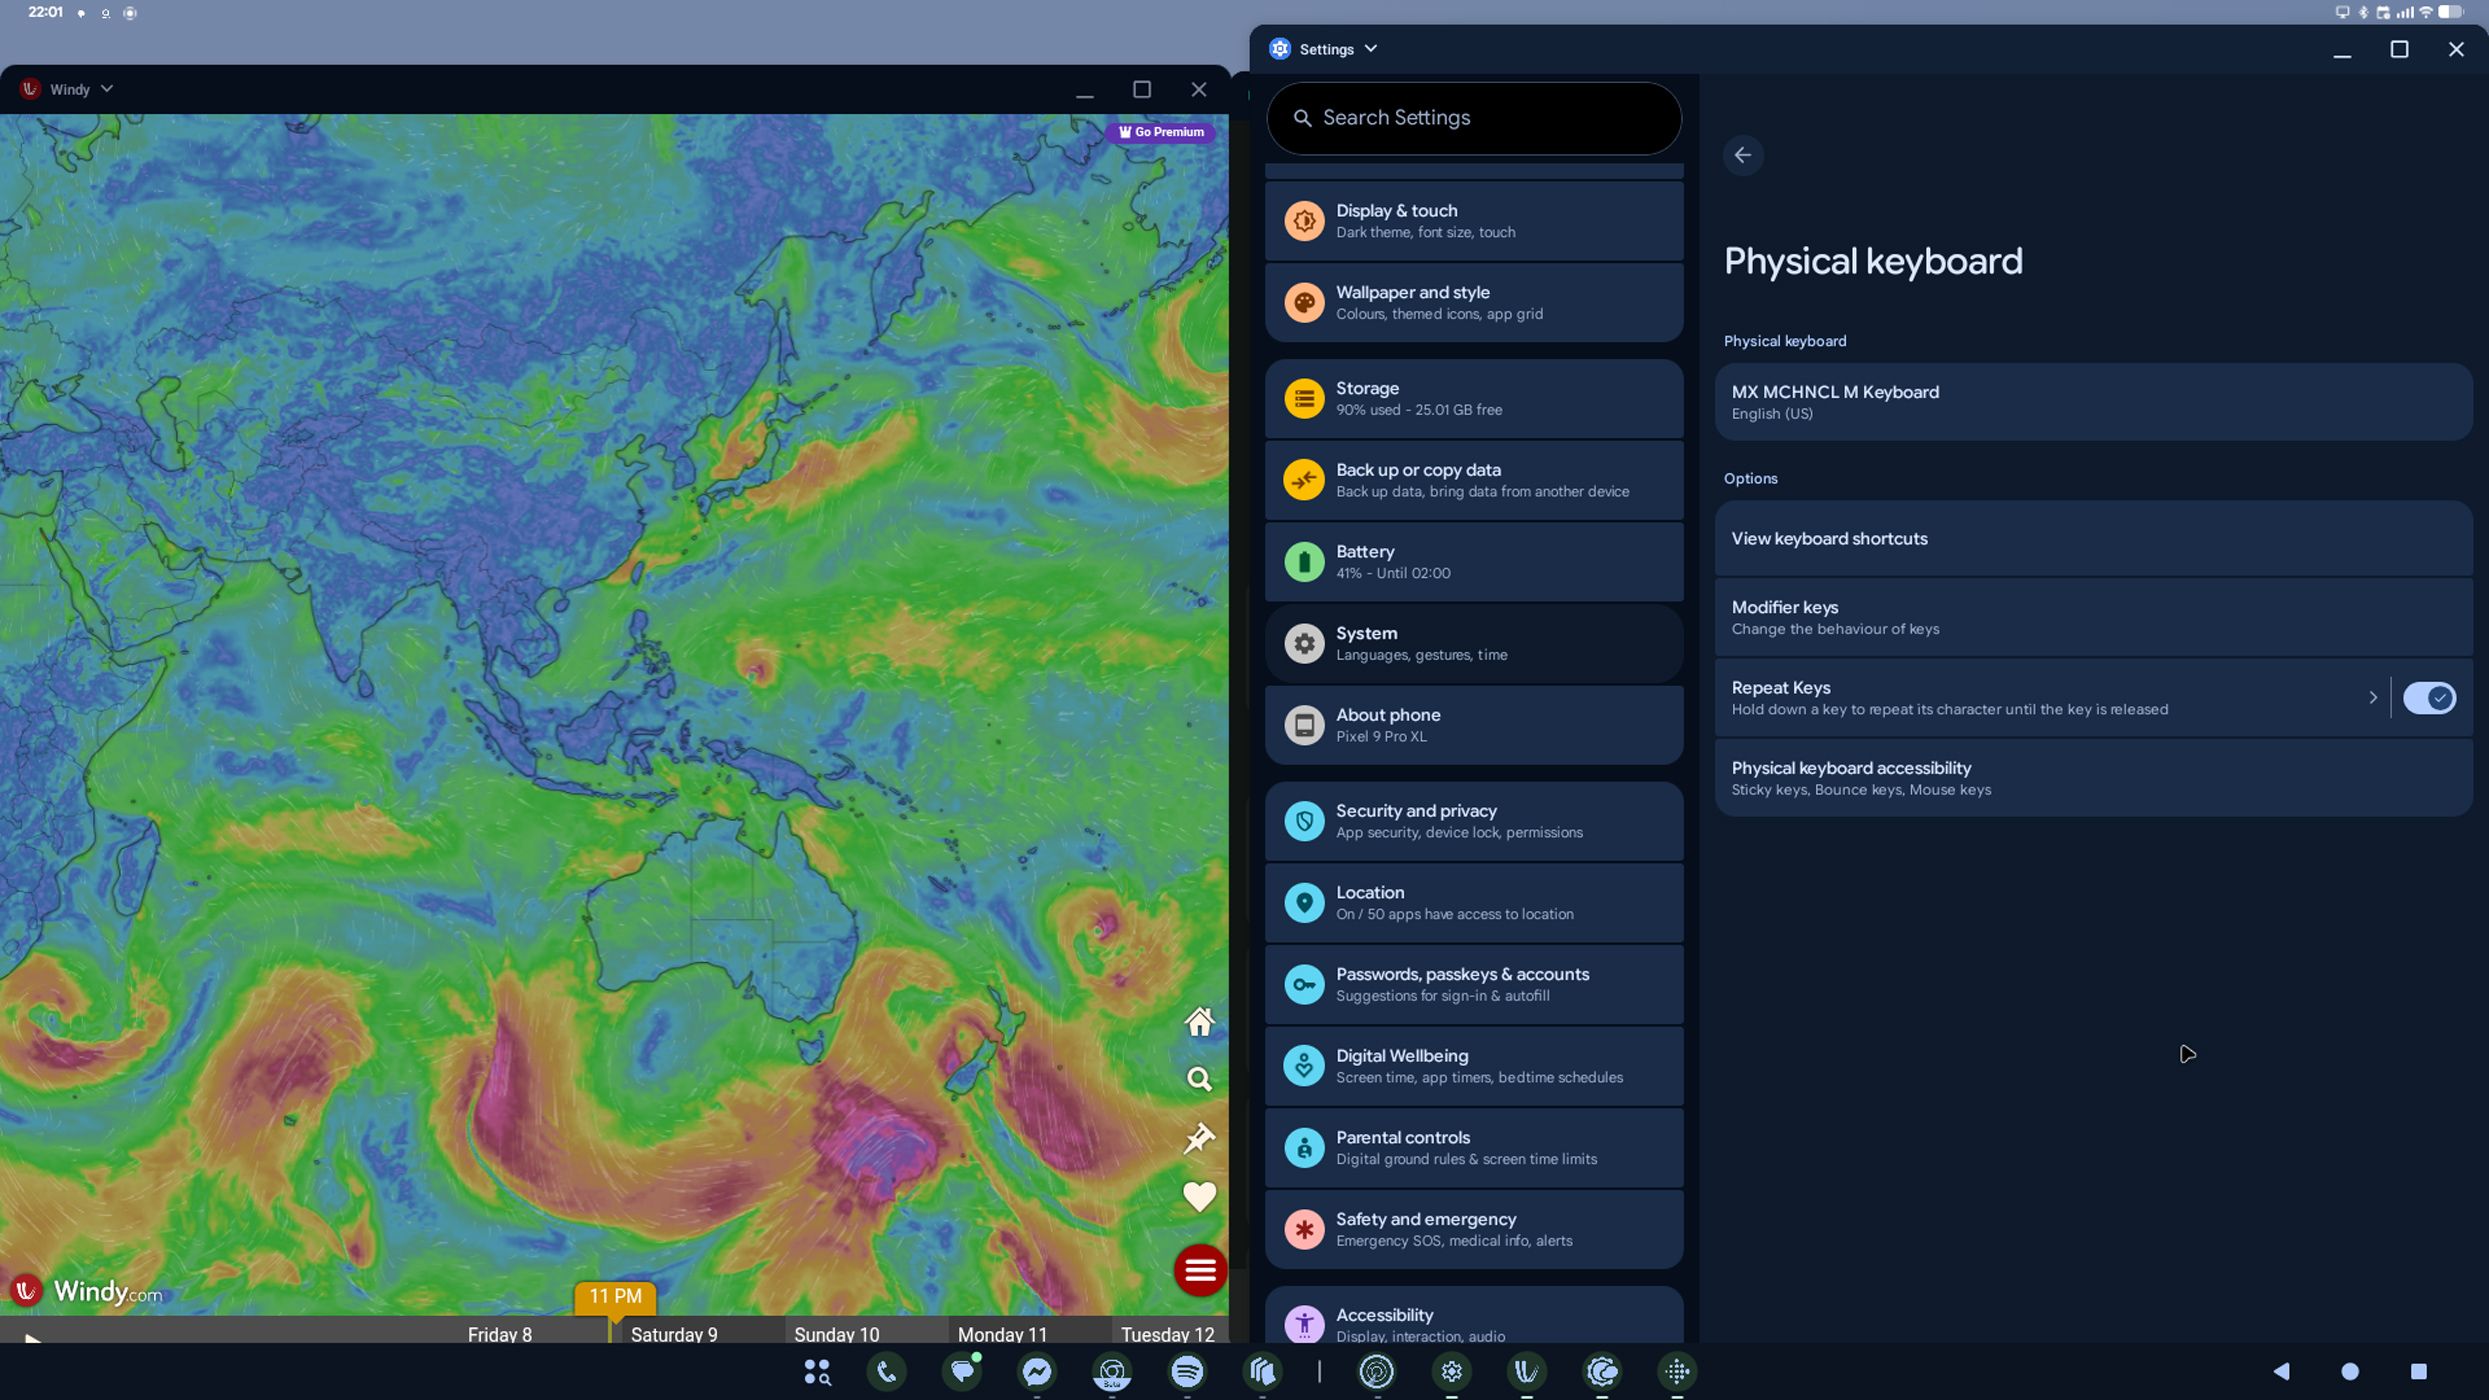The height and width of the screenshot is (1400, 2489).
Task: Open the Phone app from the taskbar
Action: coord(887,1371)
